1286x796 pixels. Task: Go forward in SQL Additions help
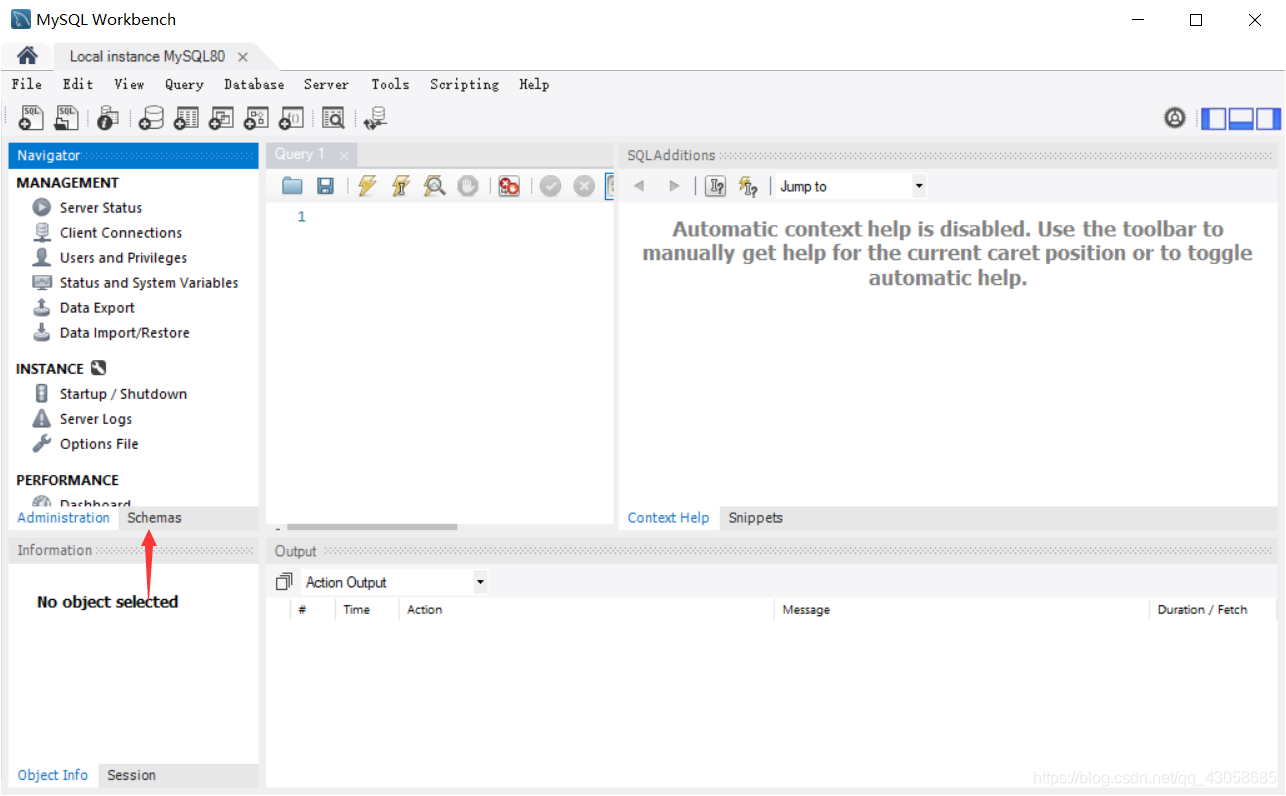[674, 186]
